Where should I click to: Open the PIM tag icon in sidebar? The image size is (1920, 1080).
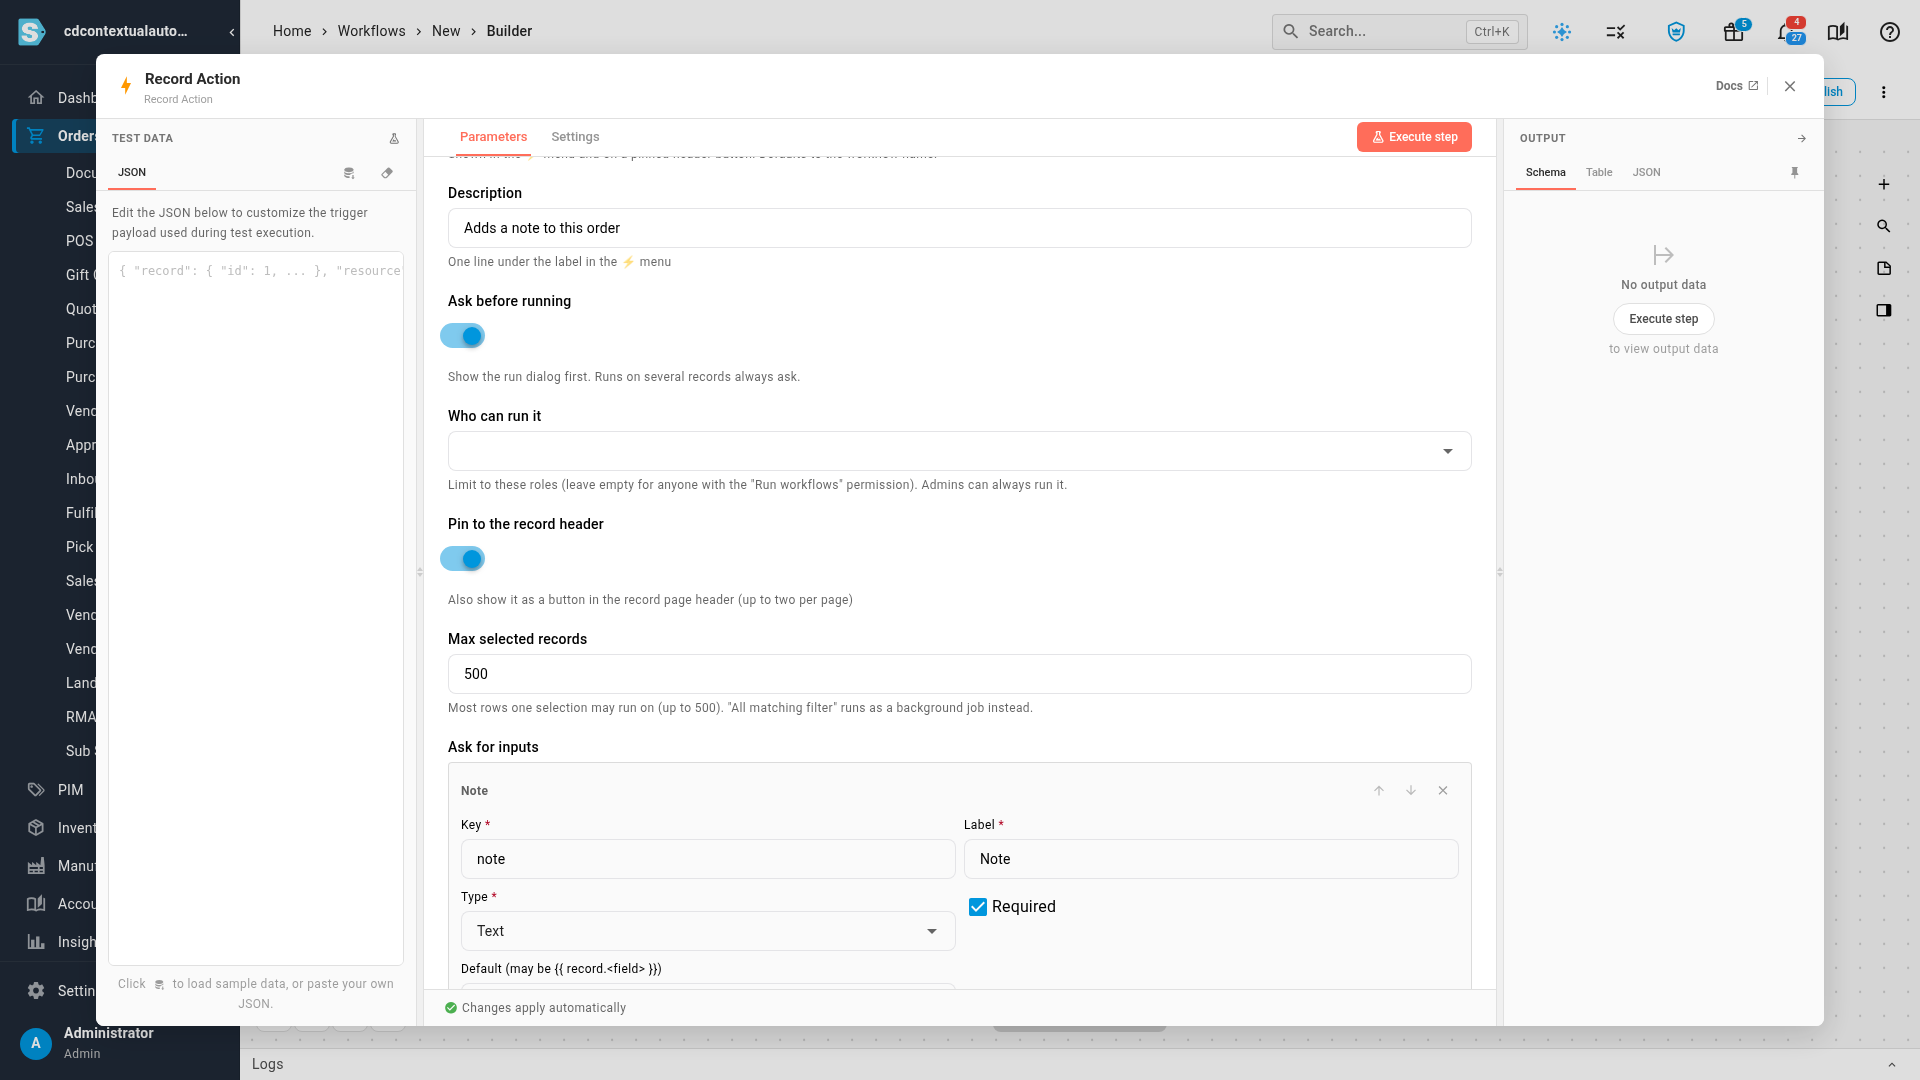[x=36, y=790]
